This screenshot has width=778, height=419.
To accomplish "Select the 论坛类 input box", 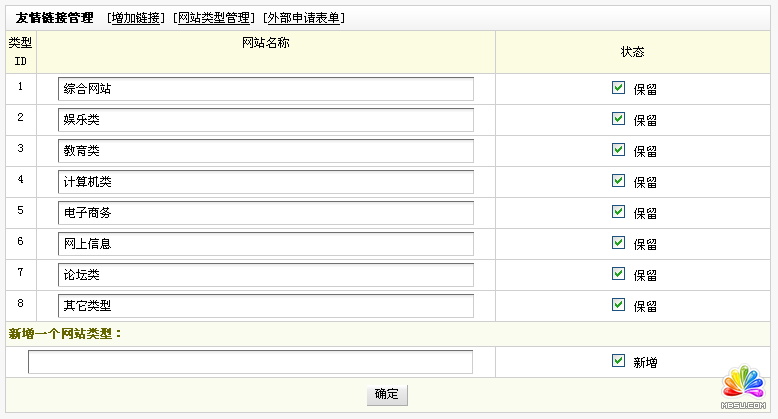I will click(x=265, y=275).
